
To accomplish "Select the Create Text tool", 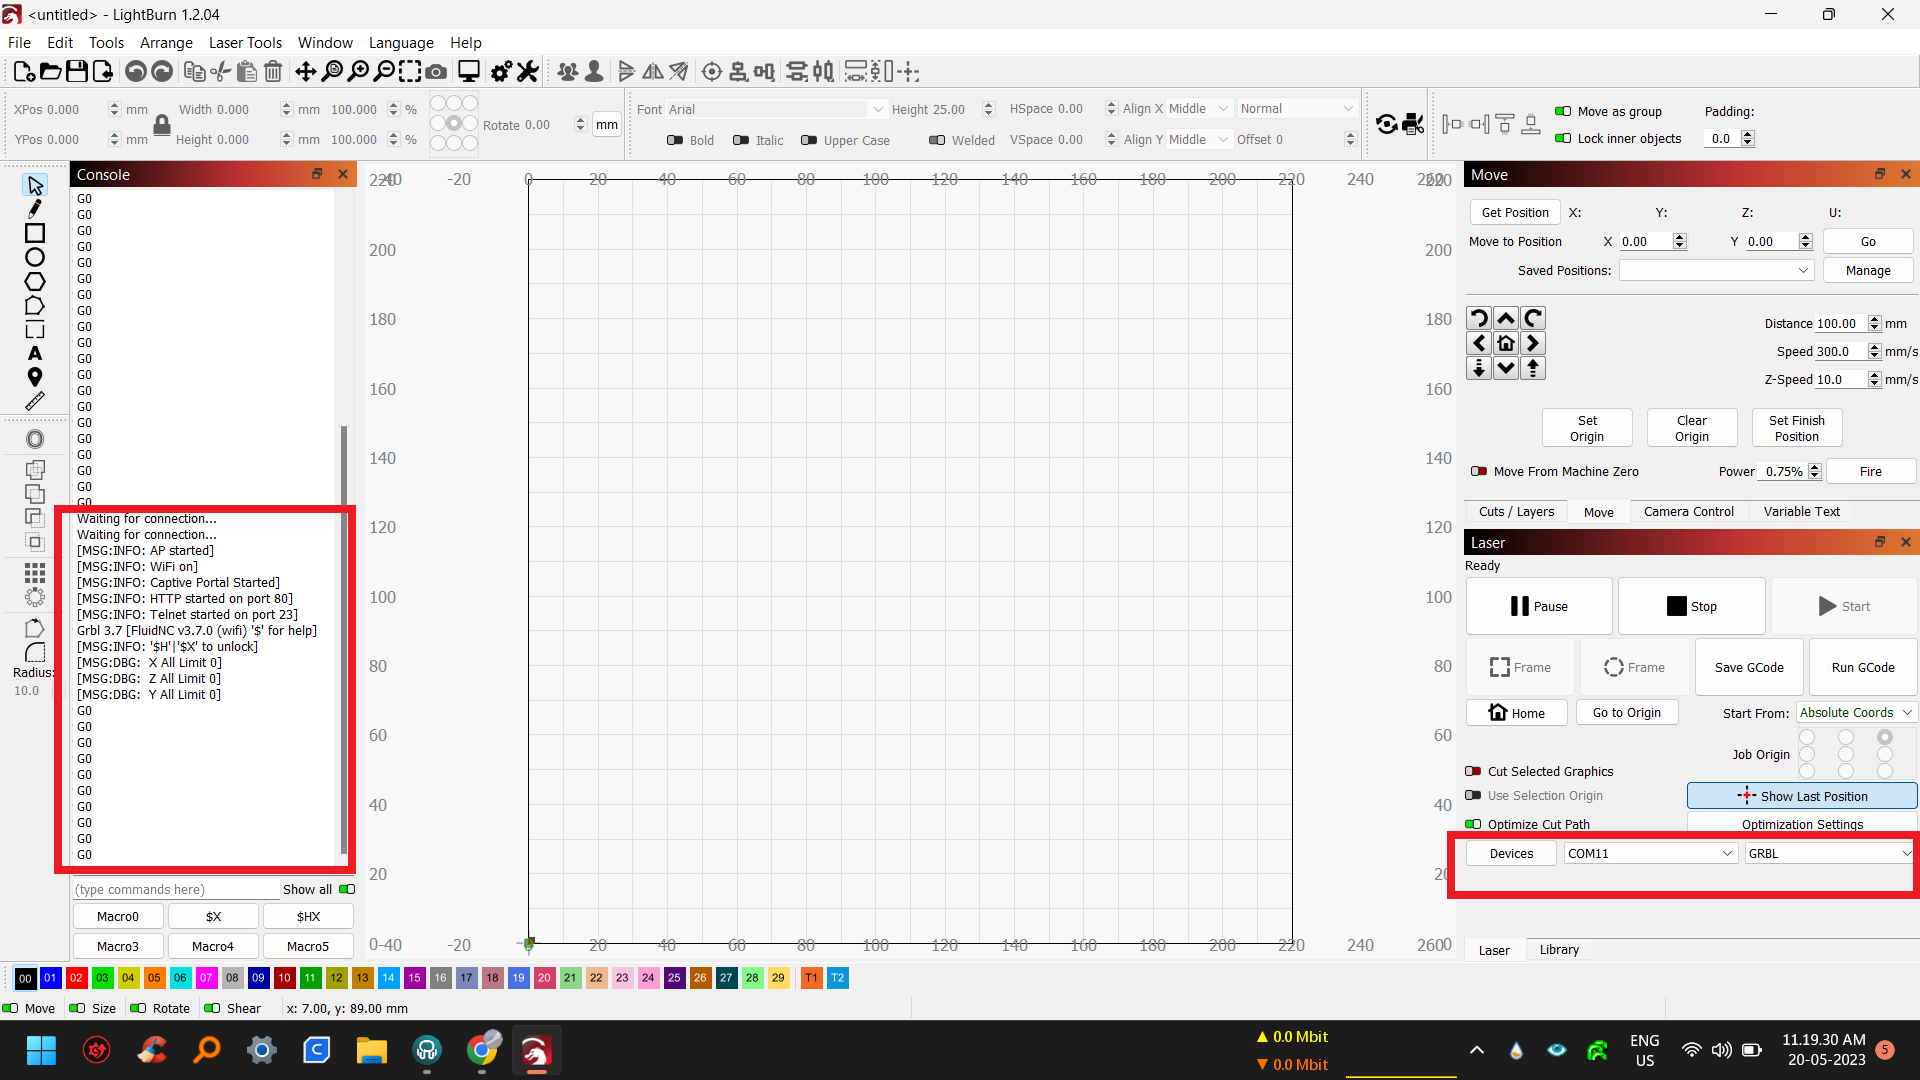I will coord(35,353).
